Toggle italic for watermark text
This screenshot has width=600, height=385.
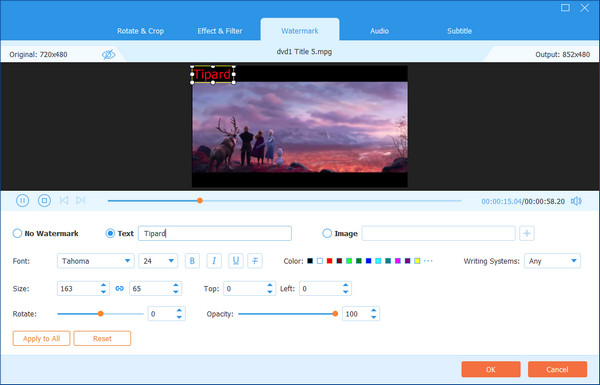pos(214,261)
